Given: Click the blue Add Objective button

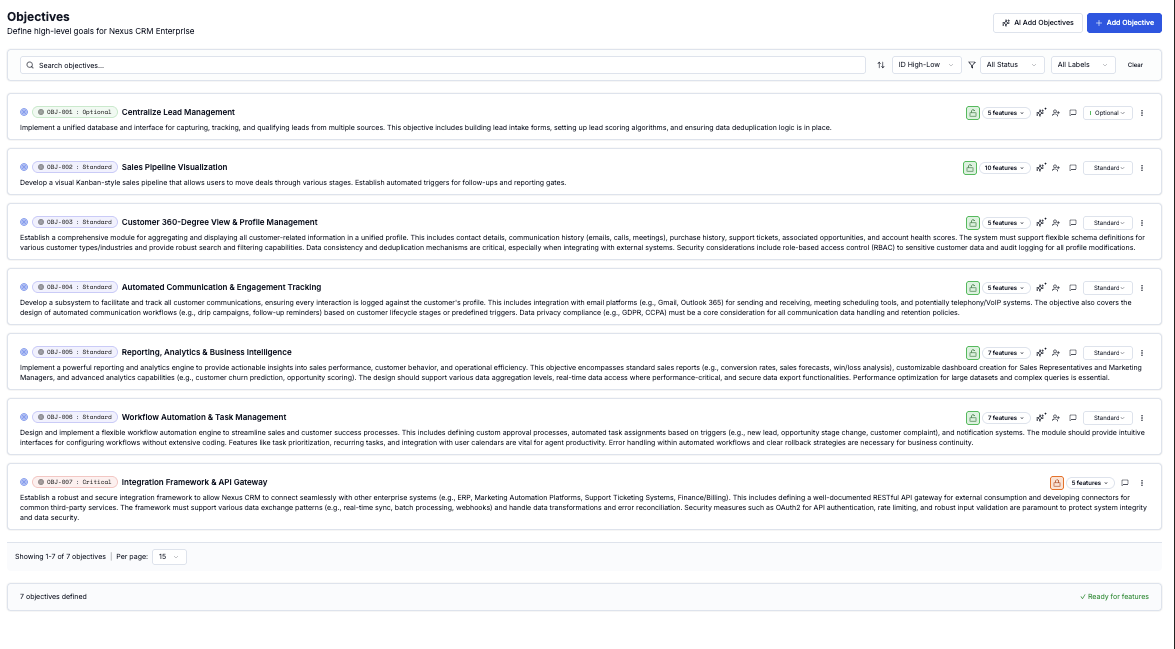Looking at the screenshot, I should coord(1124,22).
